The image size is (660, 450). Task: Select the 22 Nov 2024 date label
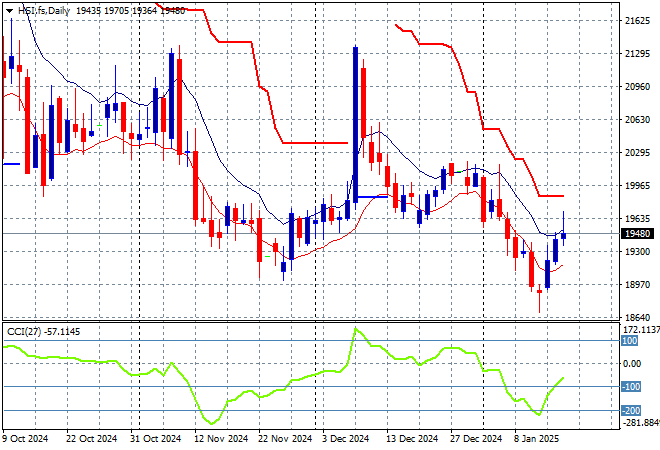[x=285, y=438]
